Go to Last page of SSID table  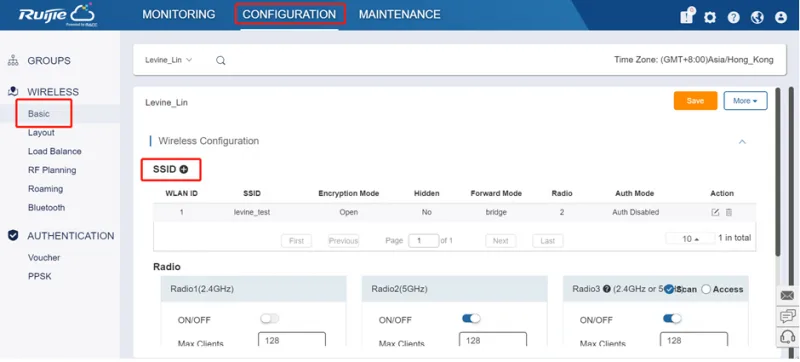point(547,241)
